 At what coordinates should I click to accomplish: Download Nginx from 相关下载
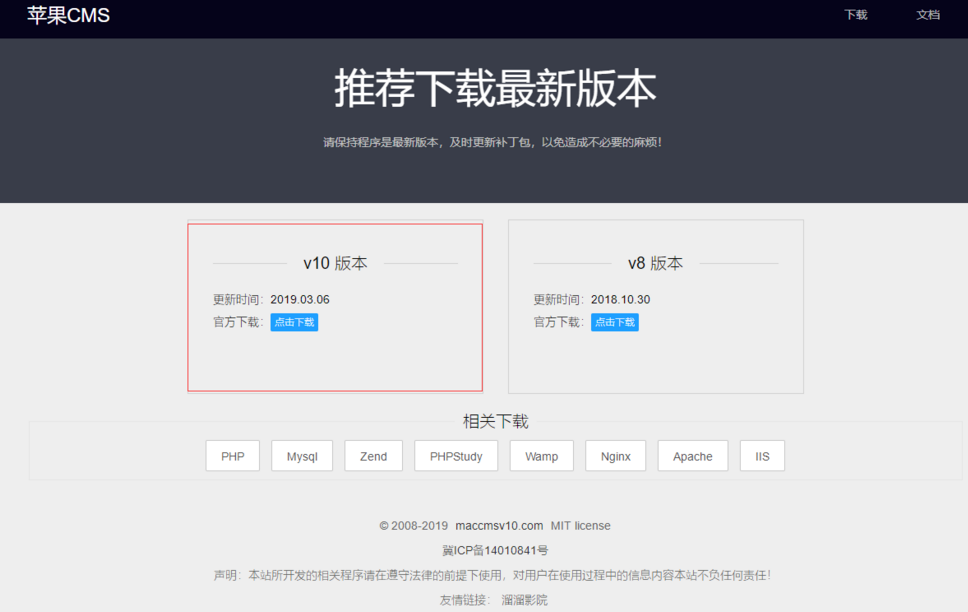click(615, 455)
